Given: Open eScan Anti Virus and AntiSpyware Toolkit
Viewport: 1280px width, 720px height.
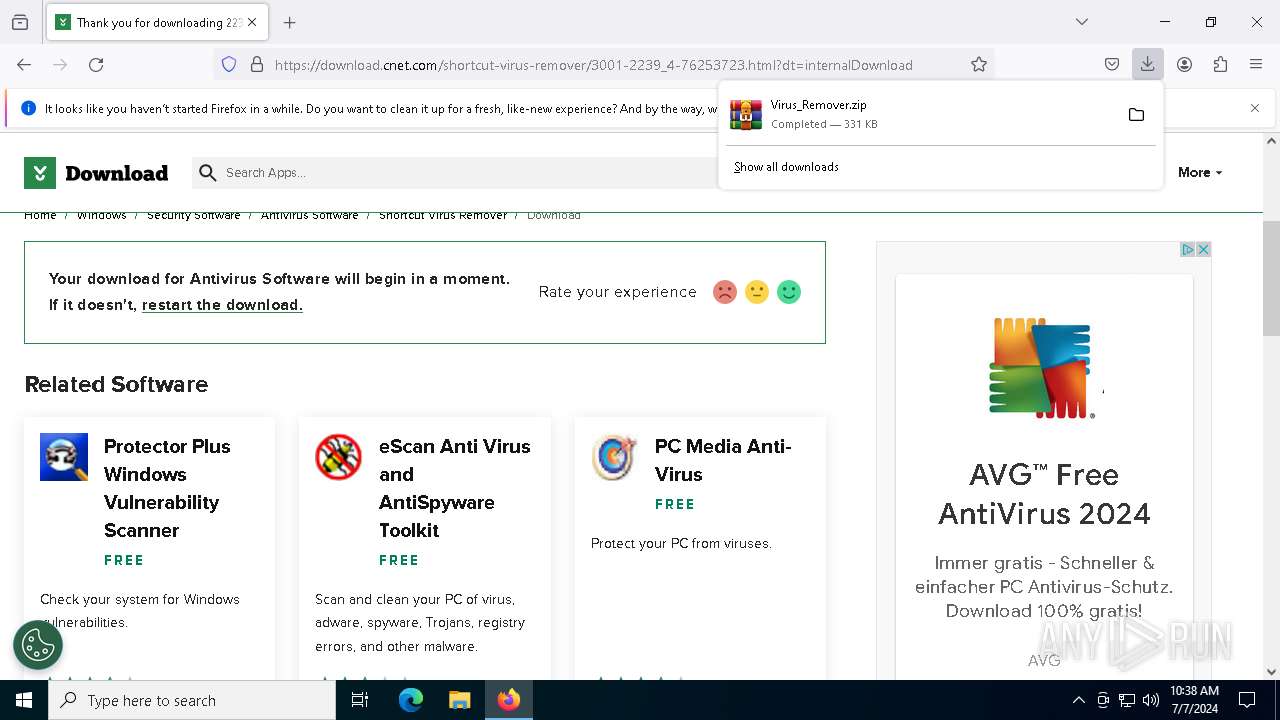Looking at the screenshot, I should (455, 488).
